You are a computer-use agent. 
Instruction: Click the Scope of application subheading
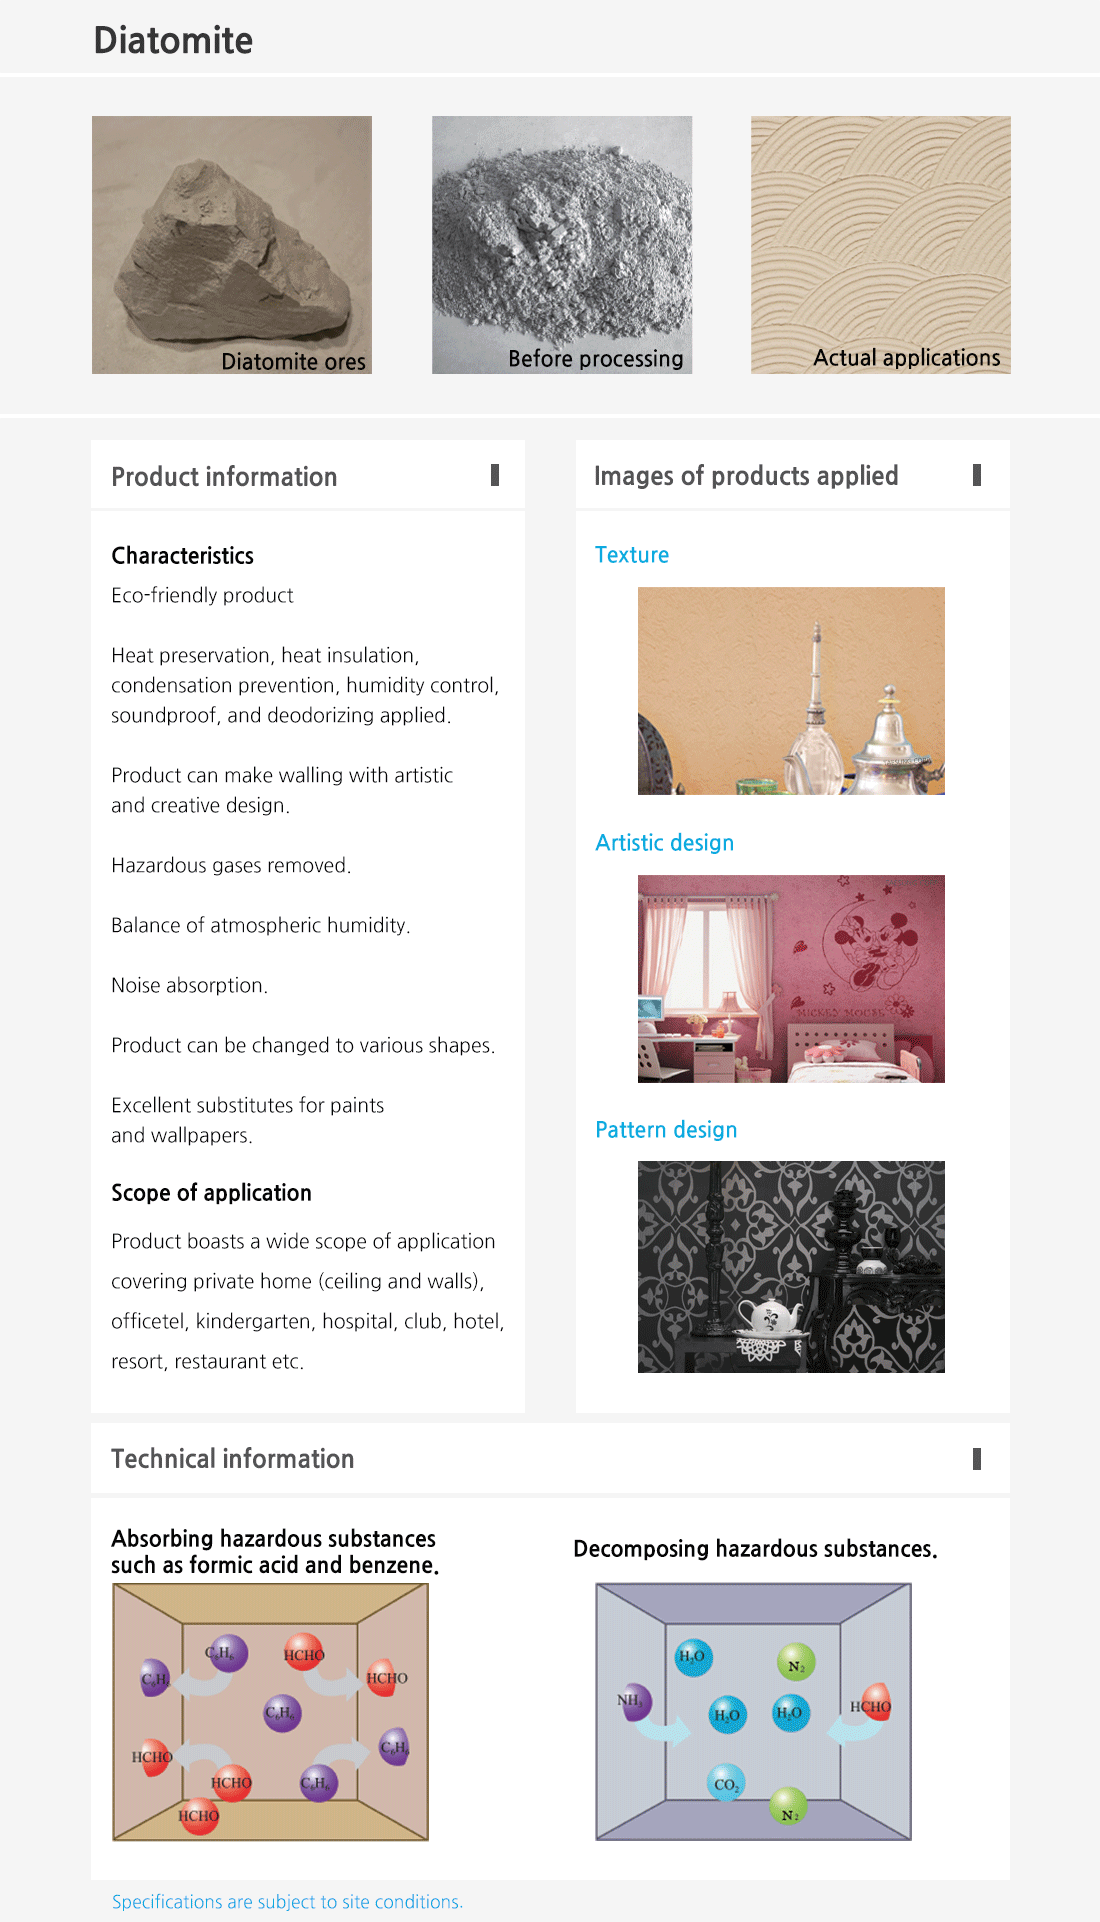point(211,1193)
